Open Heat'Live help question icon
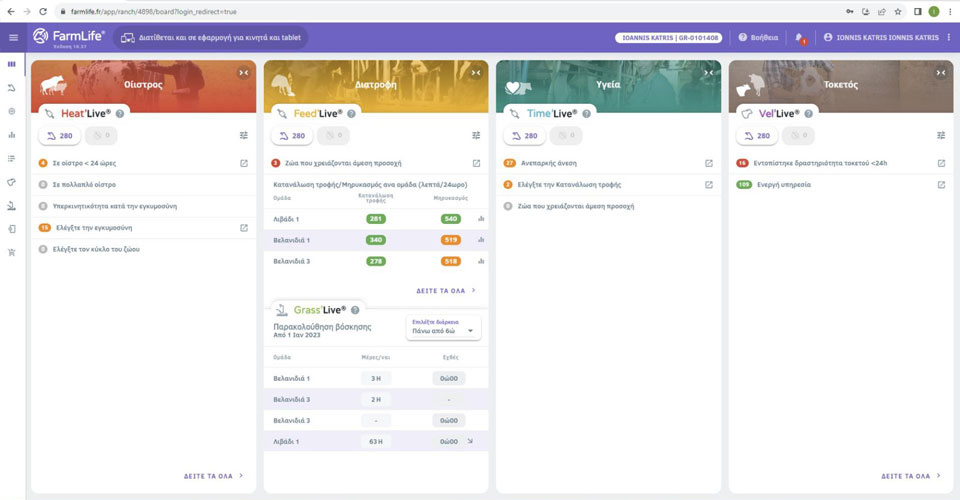The height and width of the screenshot is (500, 960). pyautogui.click(x=120, y=113)
